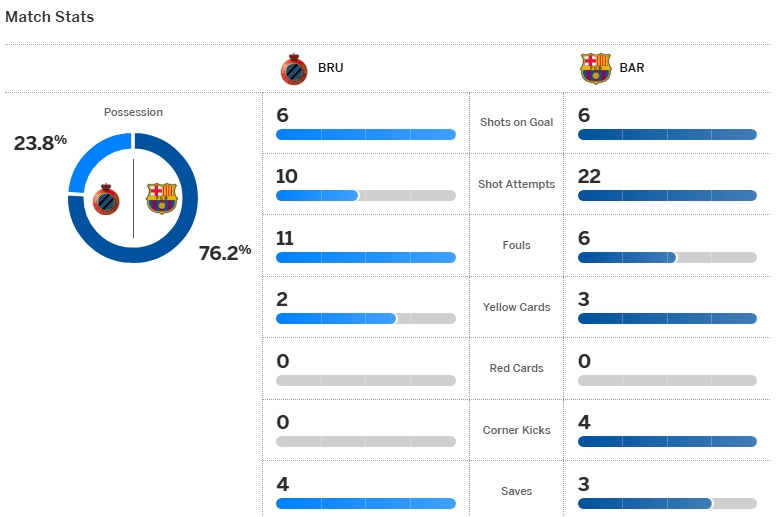Click BRU Yellow Cards bar
This screenshot has height=517, width=776.
click(x=365, y=319)
